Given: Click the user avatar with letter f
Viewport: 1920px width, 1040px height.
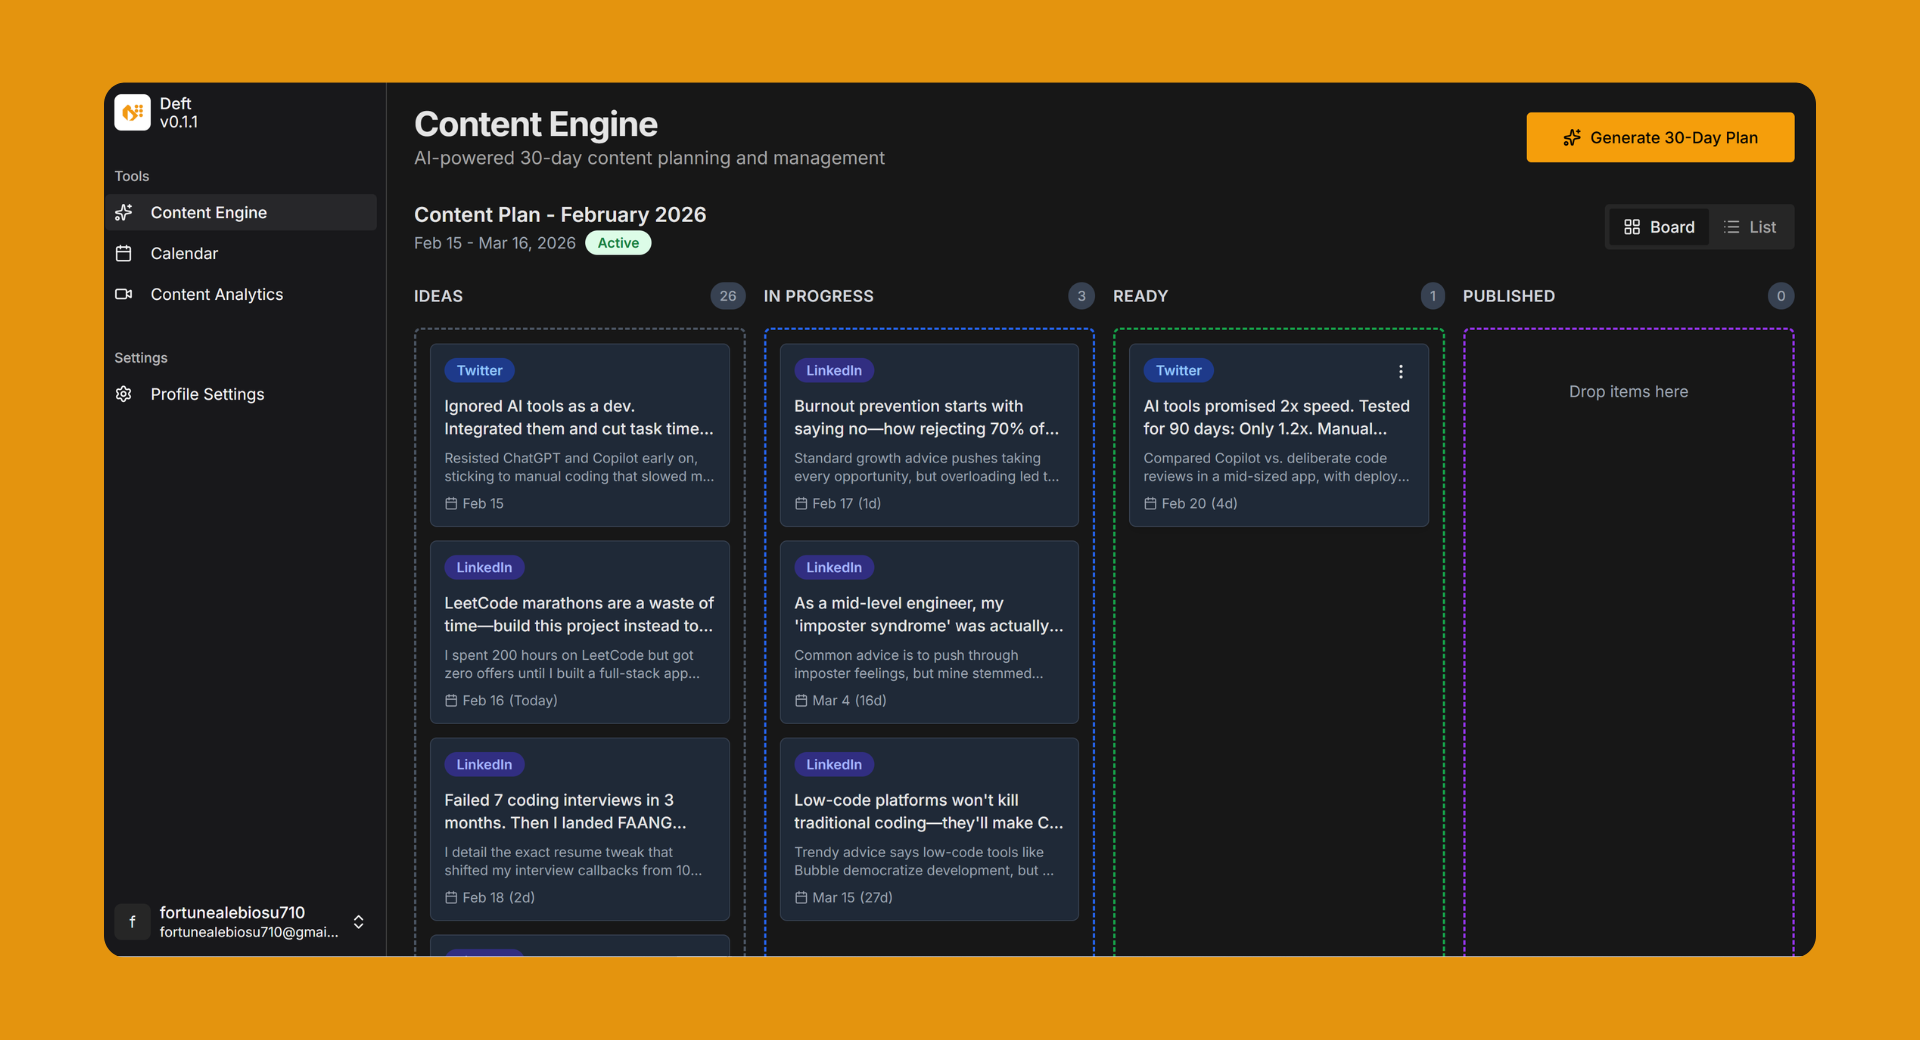Looking at the screenshot, I should click(x=132, y=922).
